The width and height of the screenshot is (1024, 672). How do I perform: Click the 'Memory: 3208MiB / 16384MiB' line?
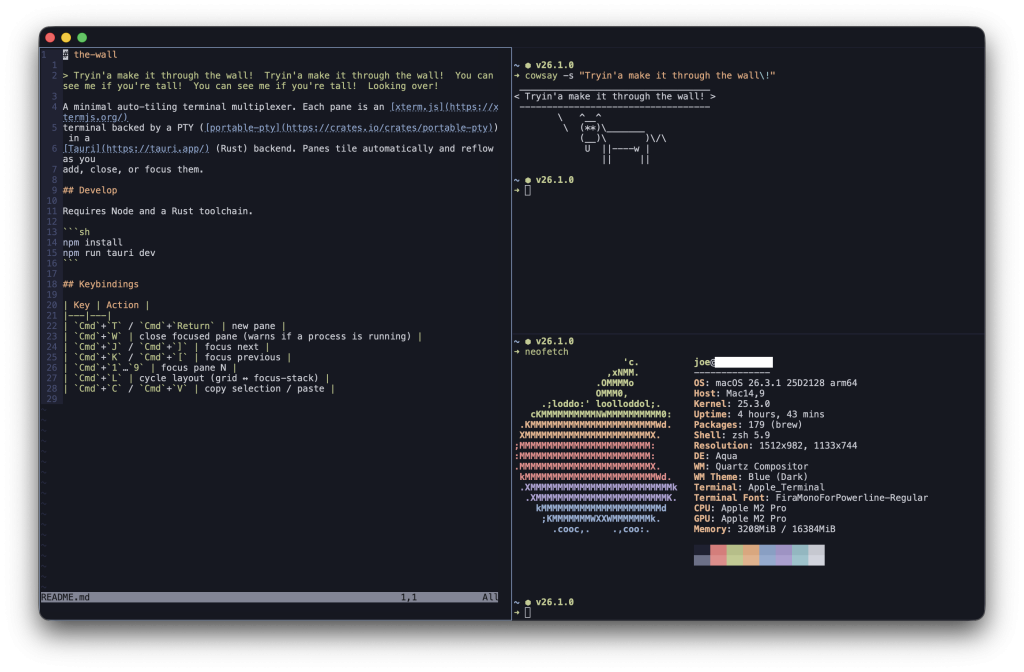coord(764,530)
